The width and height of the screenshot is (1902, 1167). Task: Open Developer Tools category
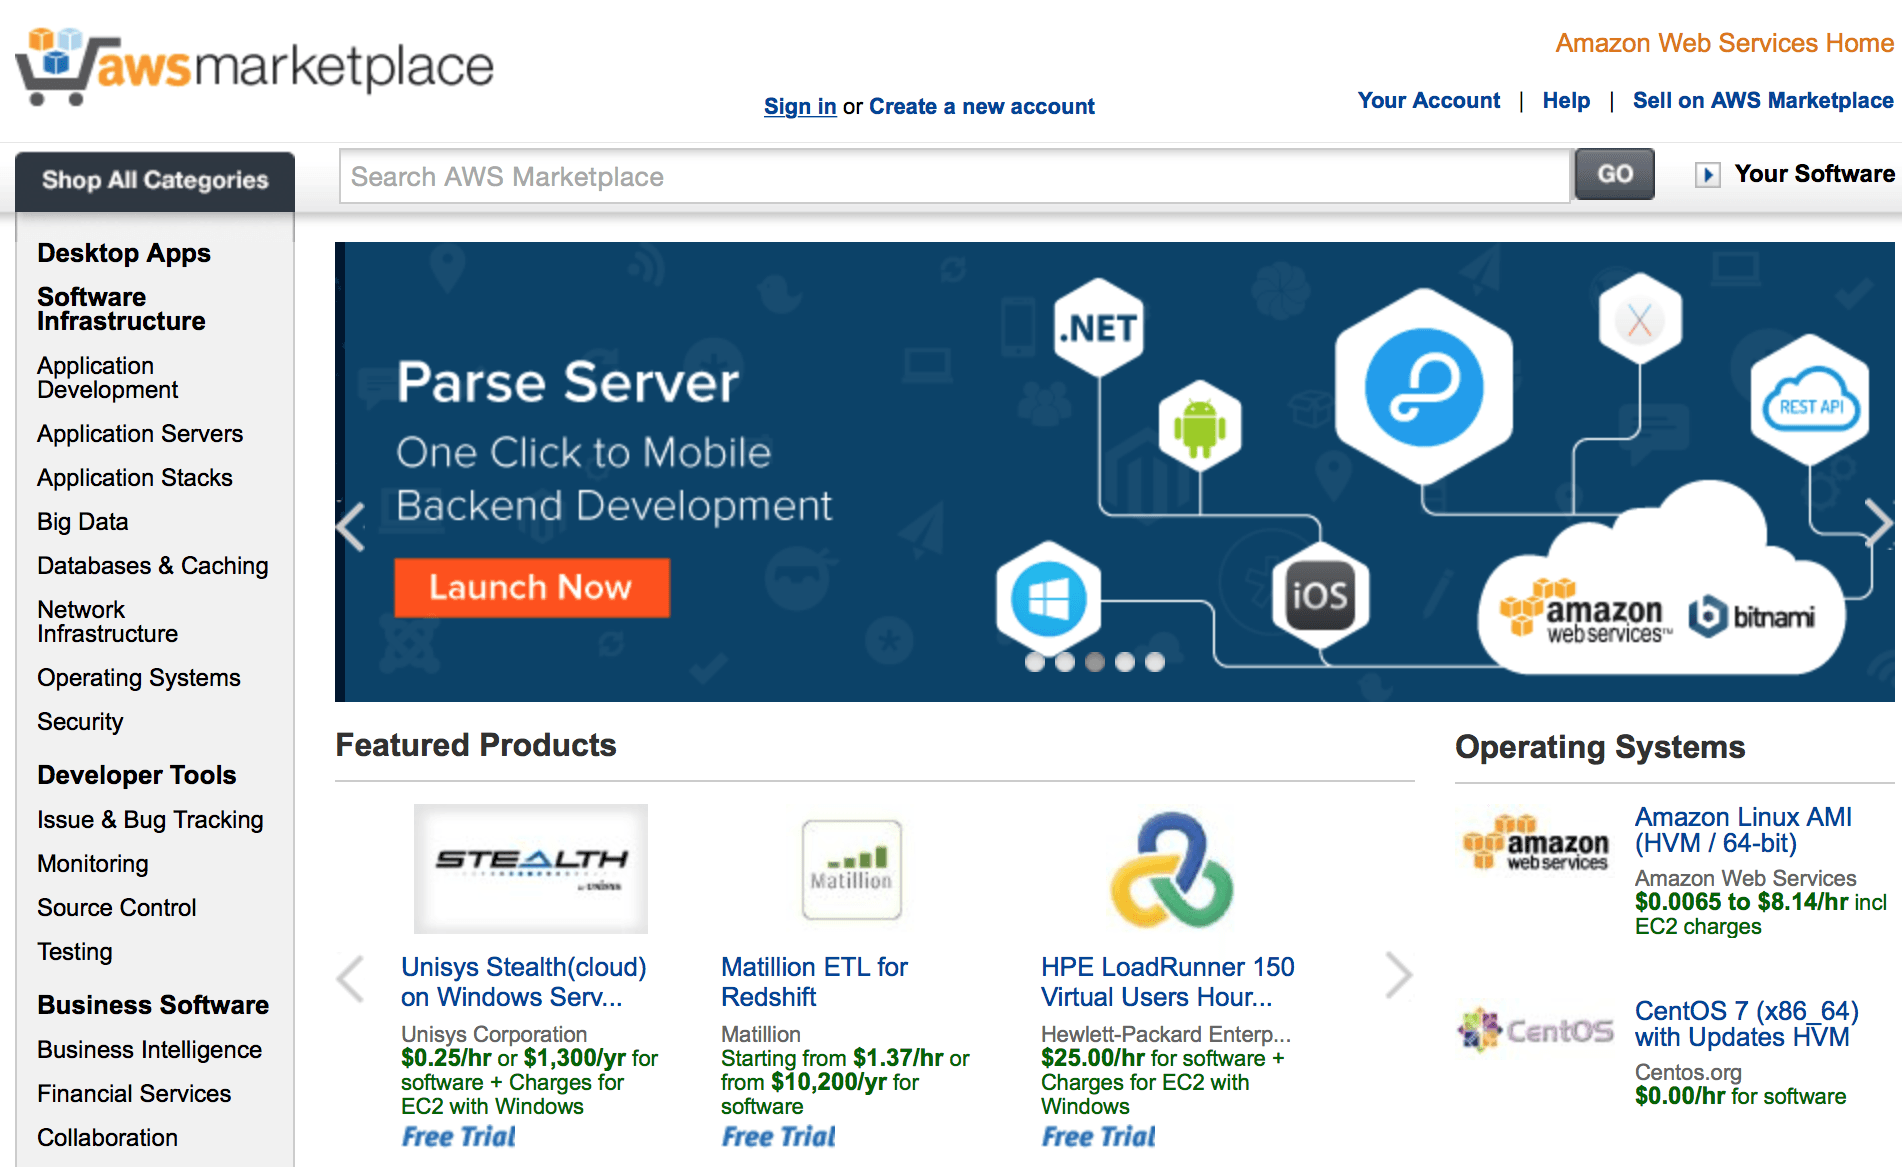(x=137, y=775)
